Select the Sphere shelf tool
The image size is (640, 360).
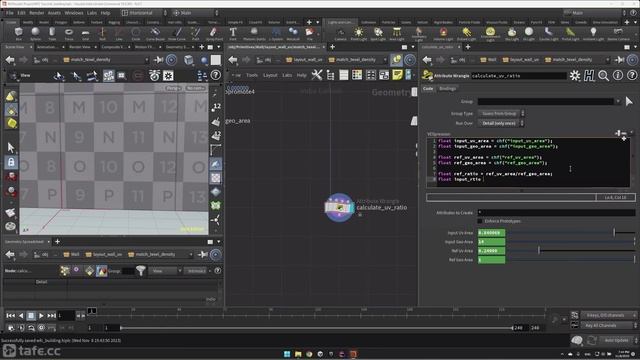click(36, 33)
